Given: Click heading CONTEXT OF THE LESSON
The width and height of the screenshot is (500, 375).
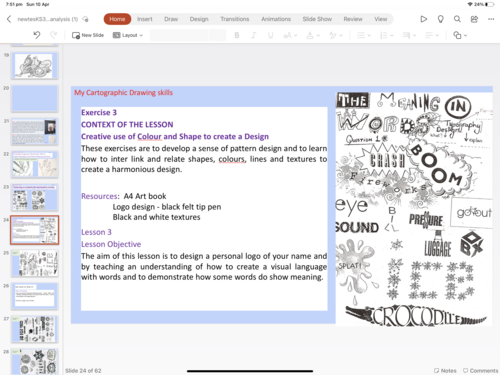Looking at the screenshot, I should (127, 124).
